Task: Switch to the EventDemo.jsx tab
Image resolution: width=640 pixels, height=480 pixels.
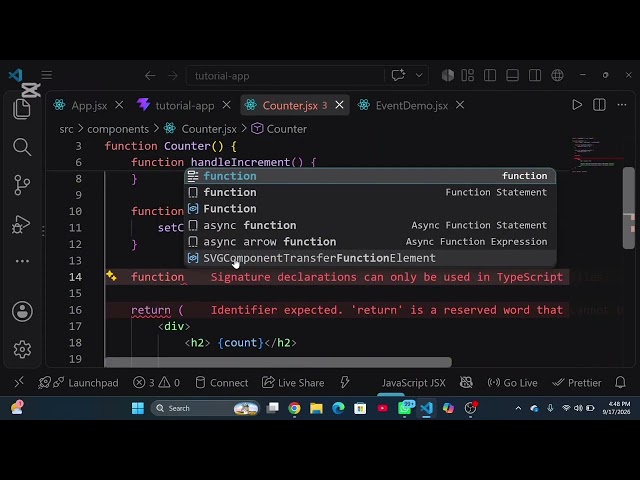Action: (x=411, y=106)
